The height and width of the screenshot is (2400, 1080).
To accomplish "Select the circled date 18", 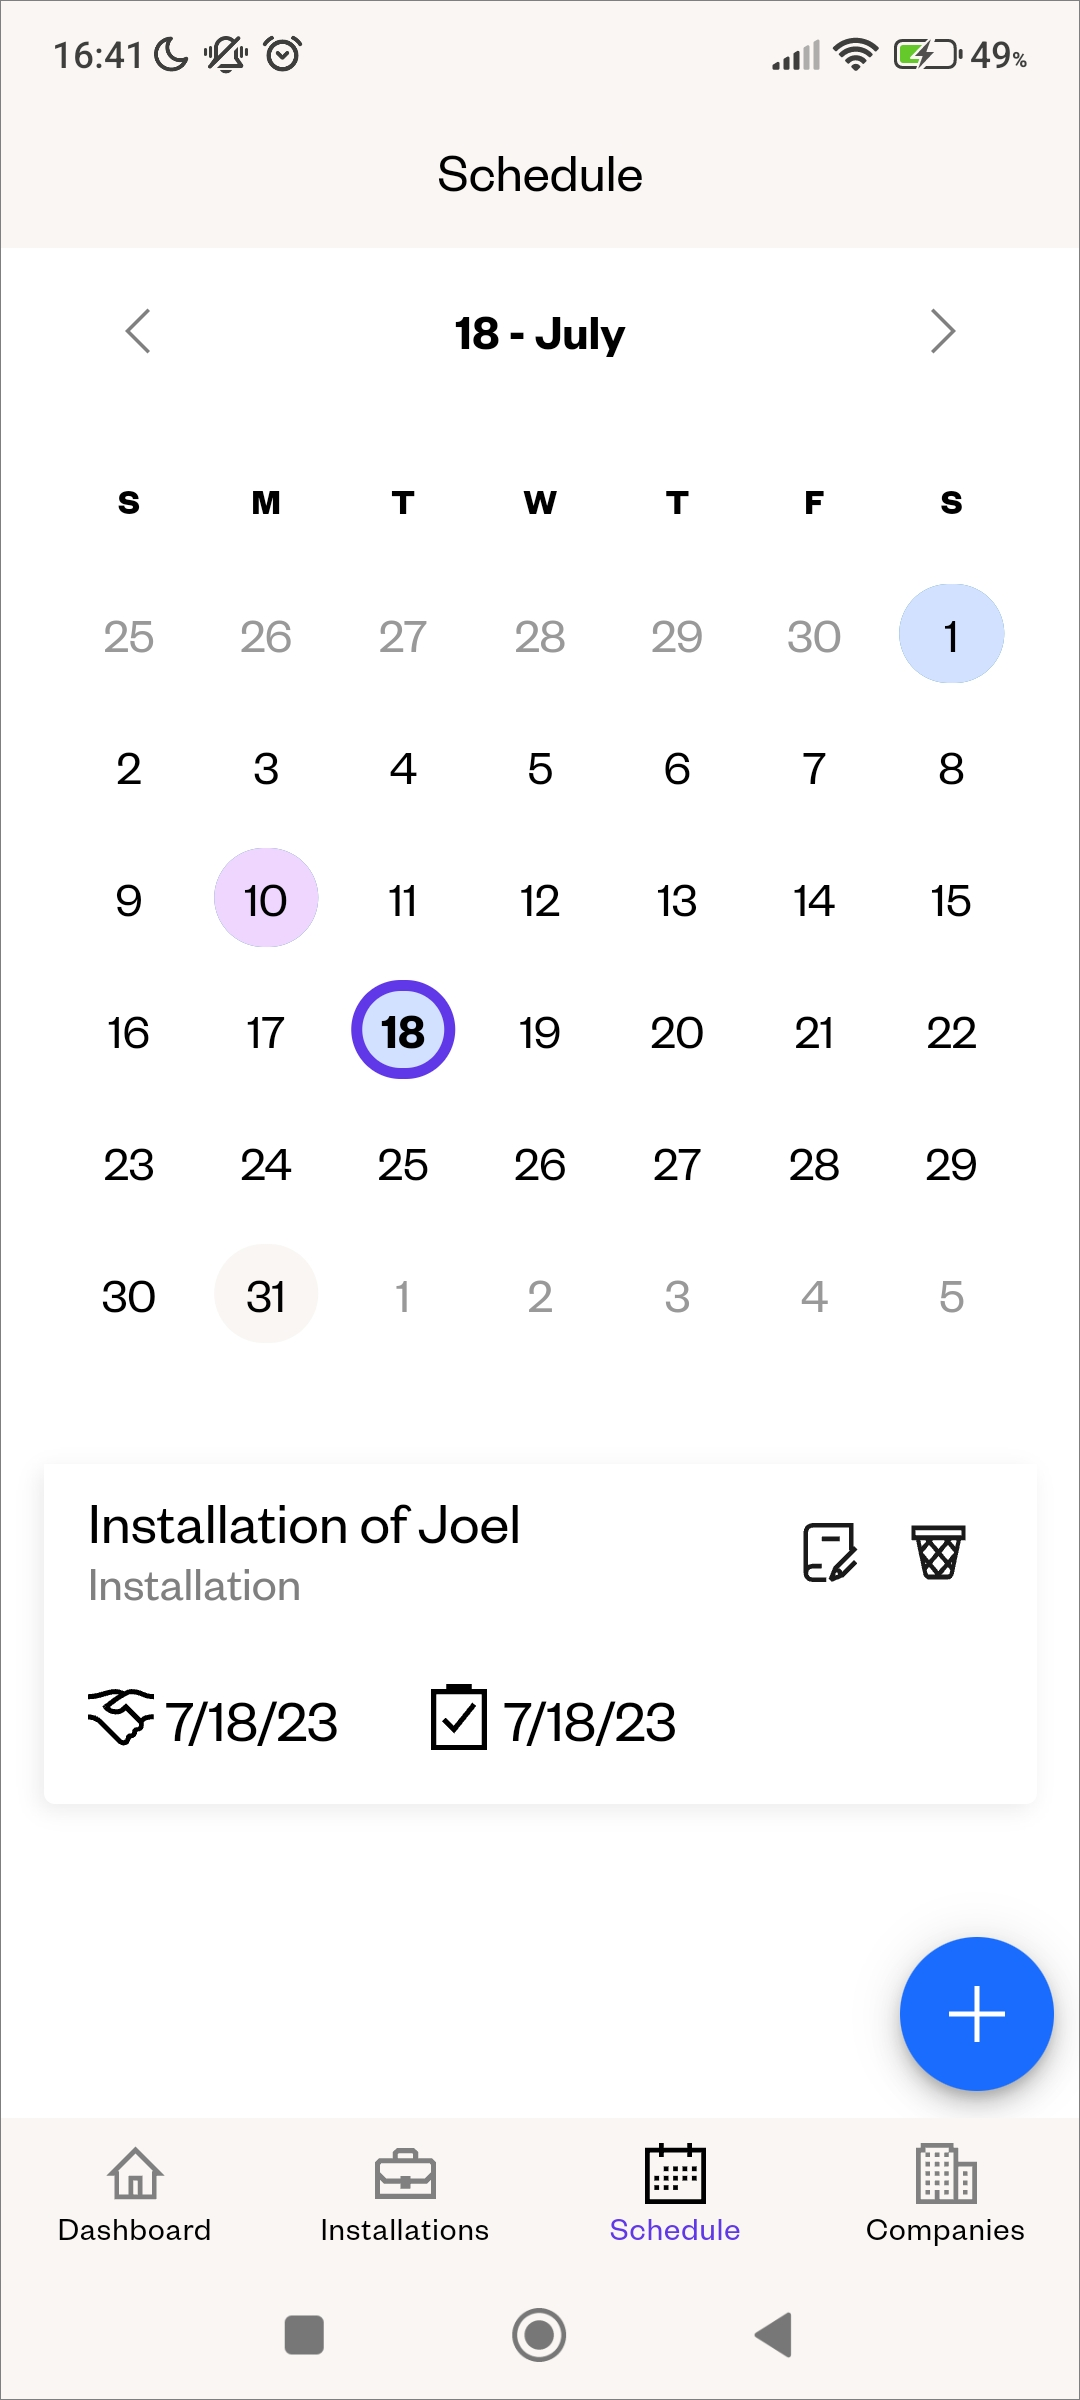I will 403,1030.
